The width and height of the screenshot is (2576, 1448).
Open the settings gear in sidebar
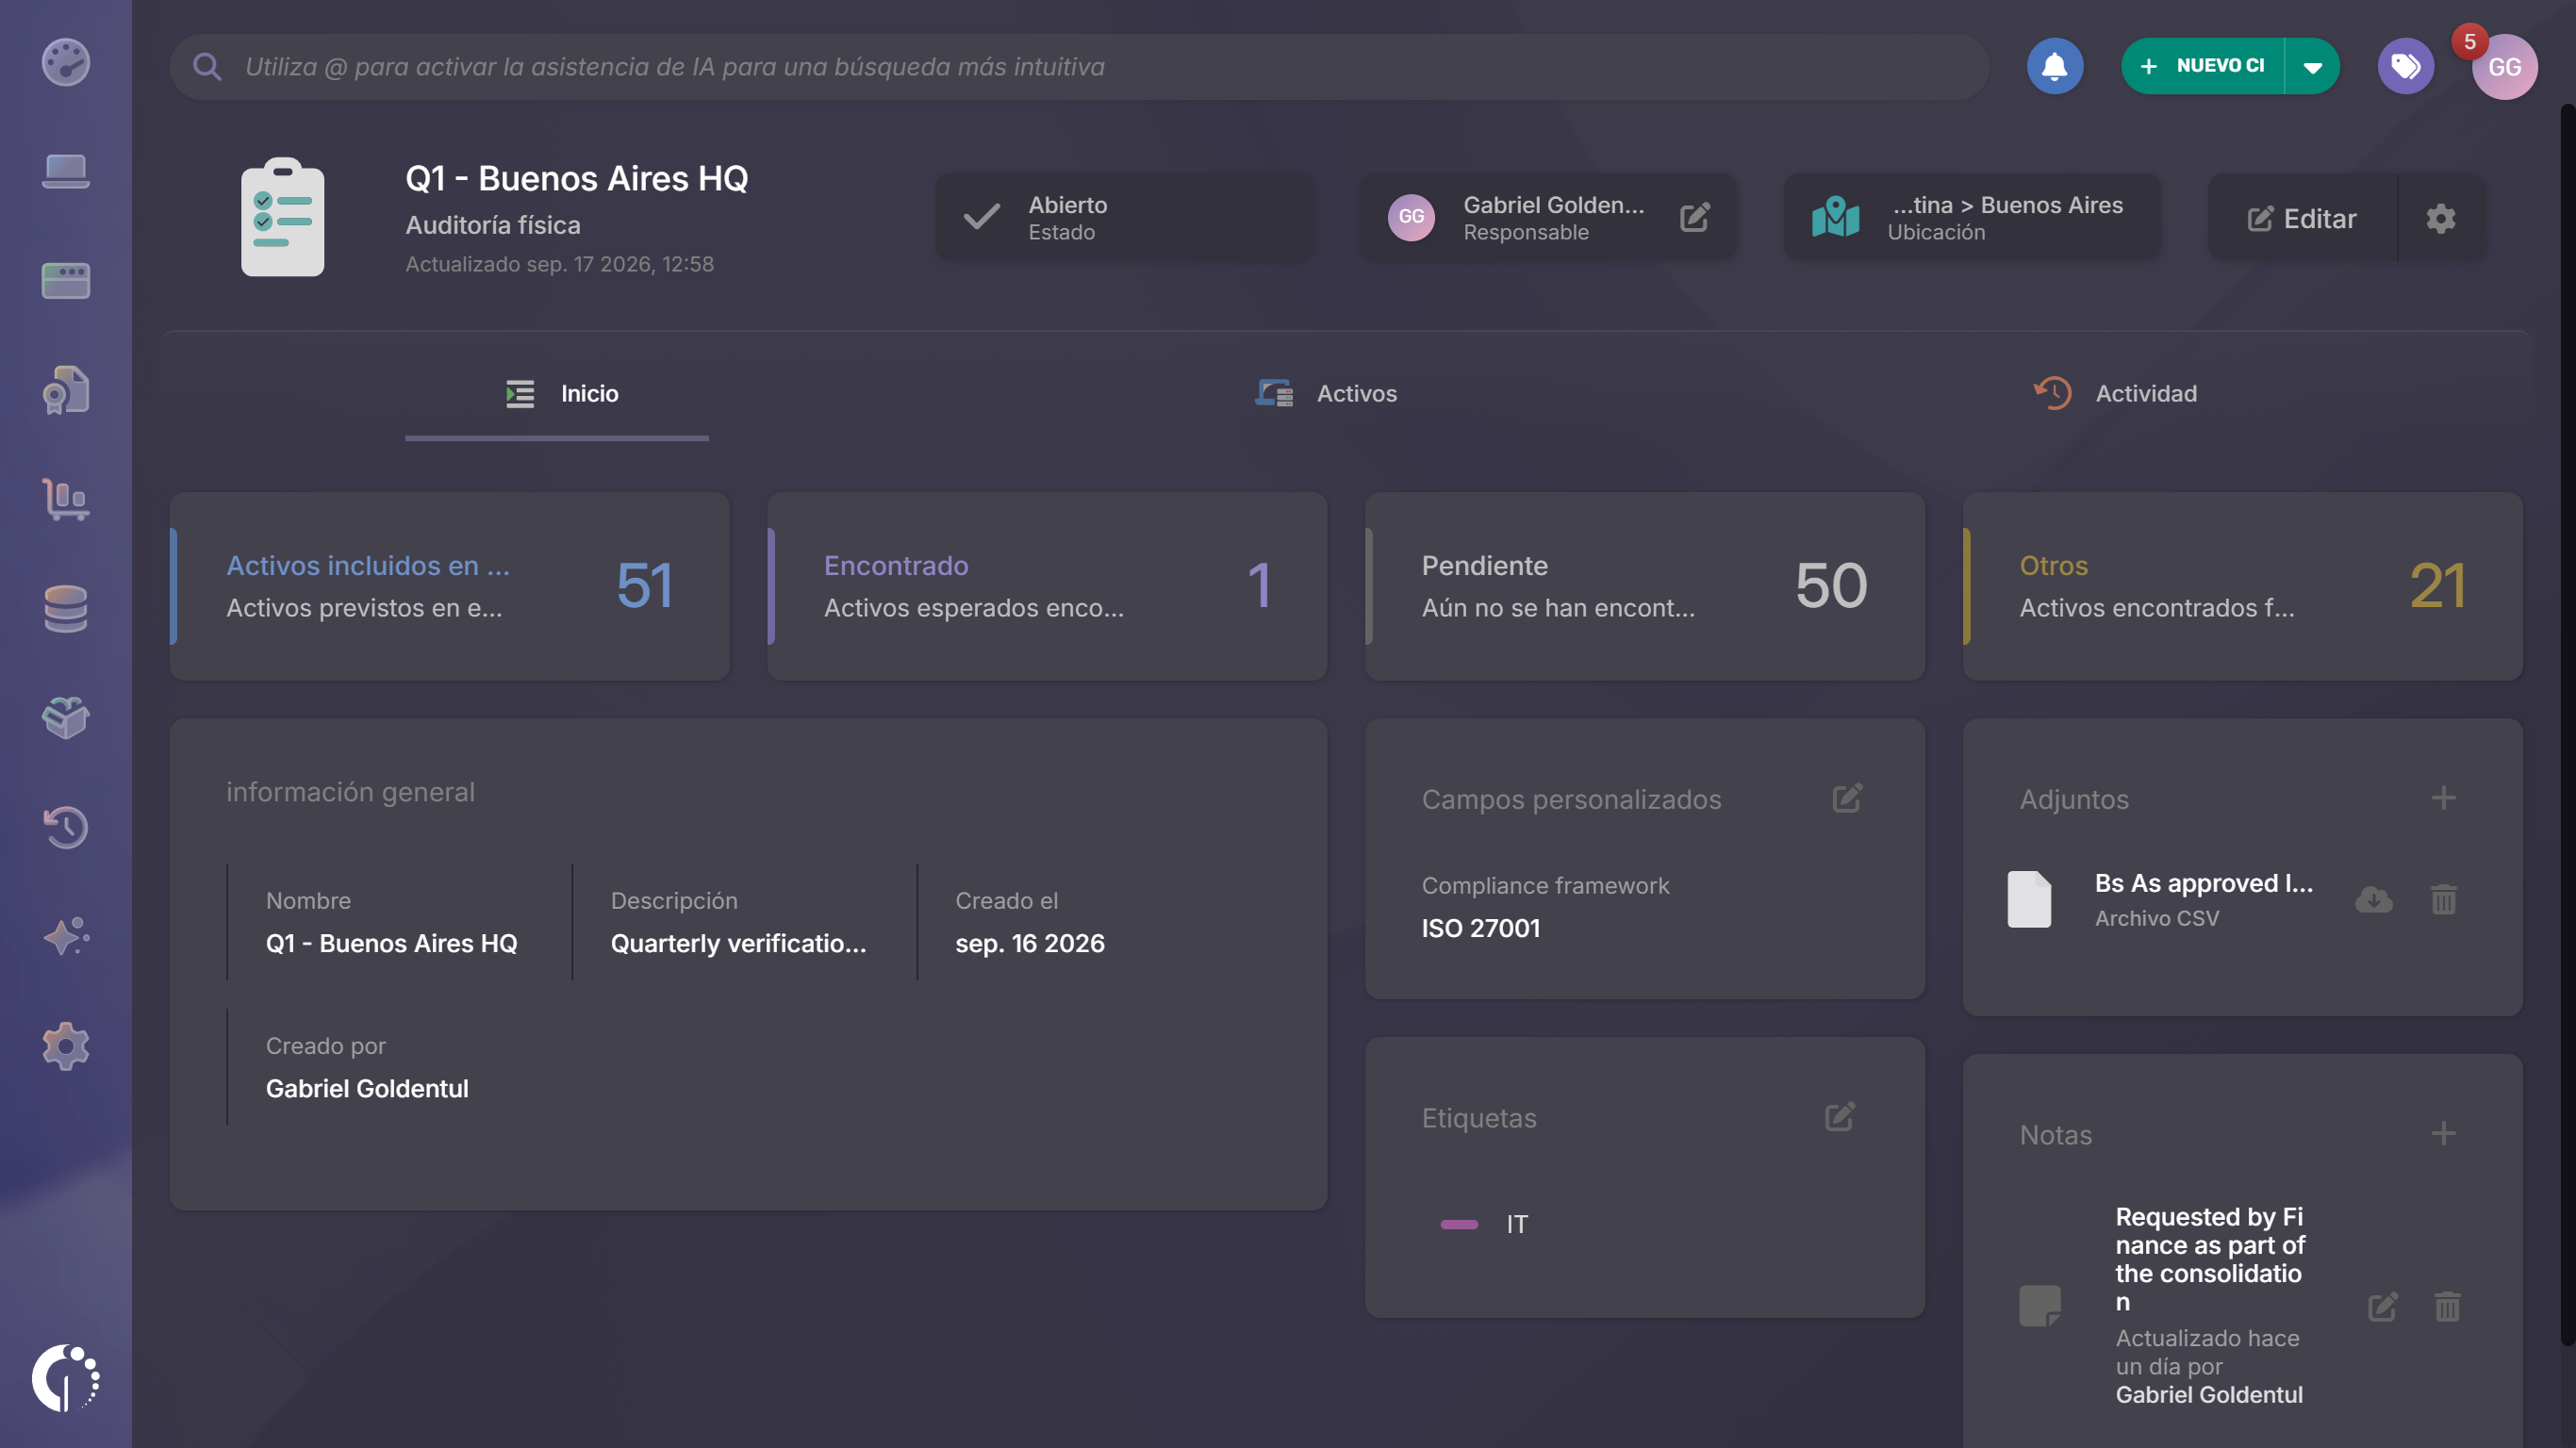tap(65, 1046)
